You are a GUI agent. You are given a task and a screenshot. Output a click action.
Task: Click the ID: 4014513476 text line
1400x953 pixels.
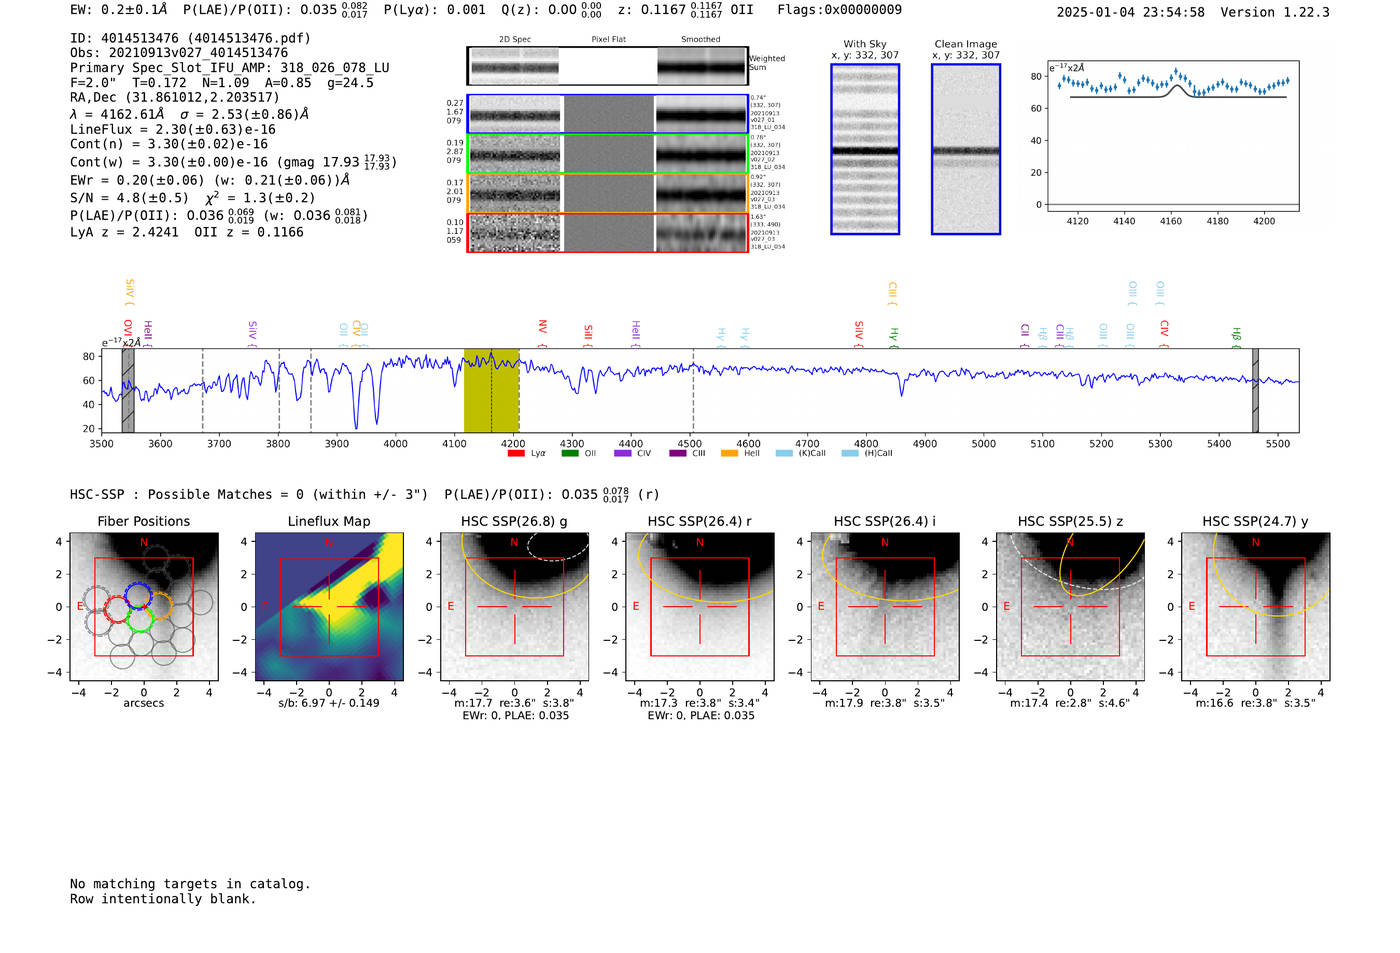[190, 38]
